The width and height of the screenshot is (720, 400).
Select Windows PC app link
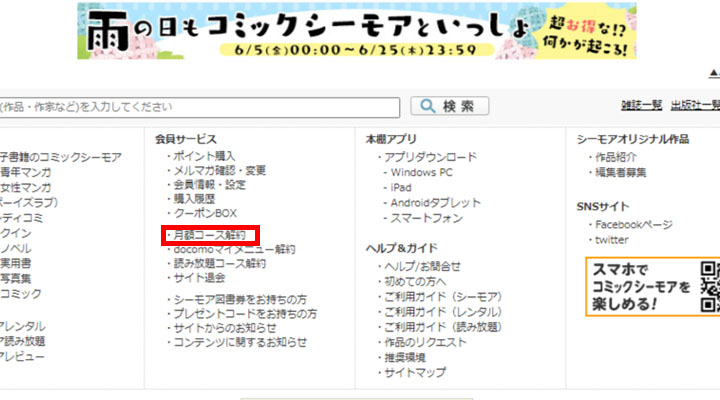(421, 172)
